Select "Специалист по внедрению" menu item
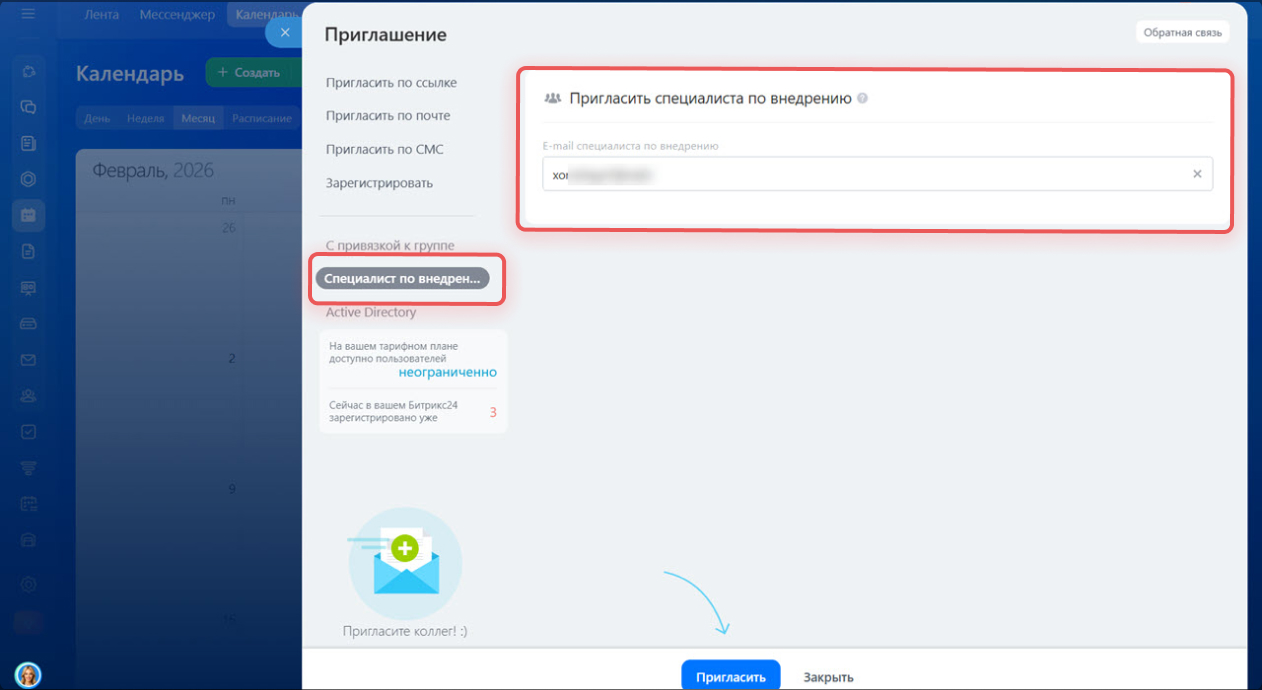The image size is (1262, 690). [x=402, y=279]
